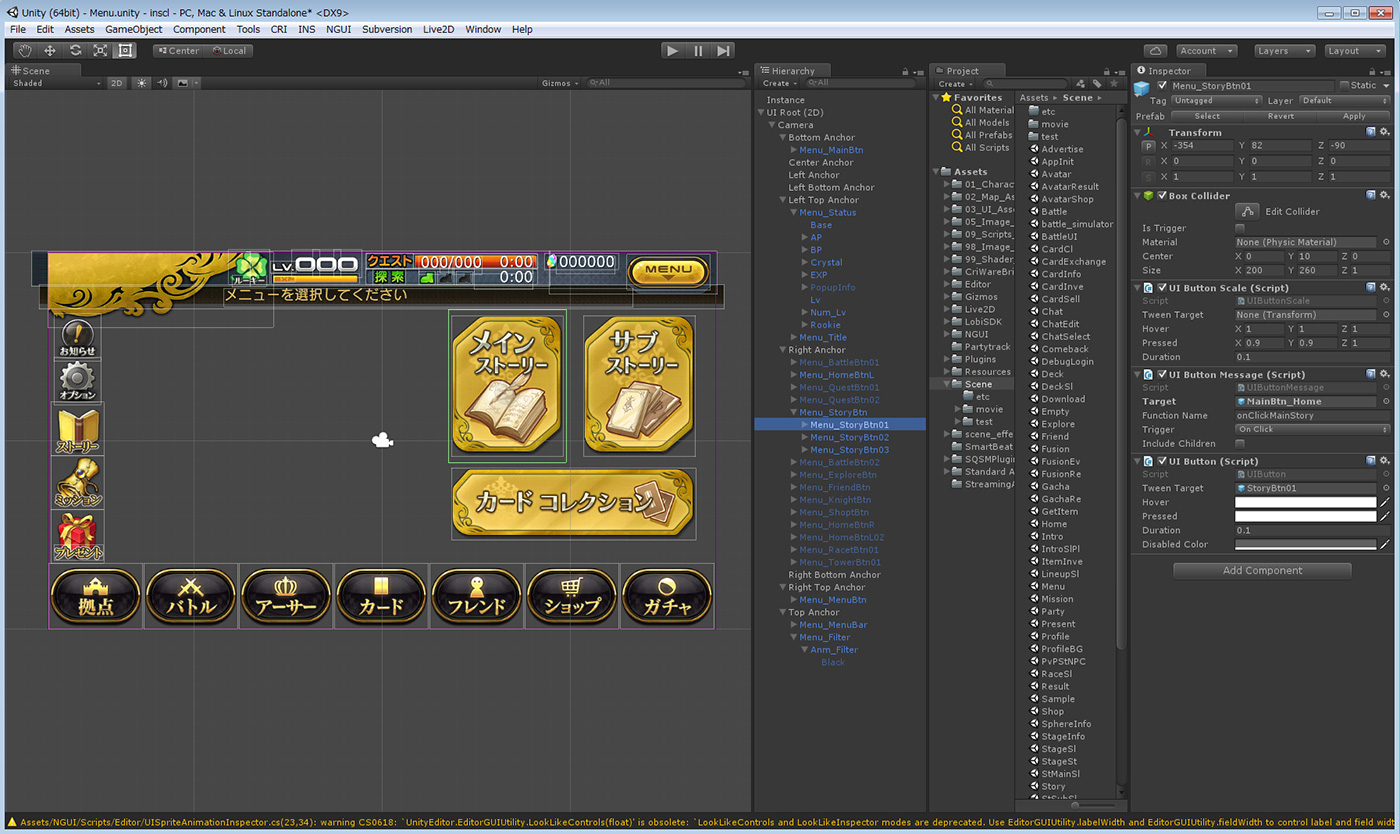
Task: Click the camera gizmo in the scene
Action: click(382, 439)
